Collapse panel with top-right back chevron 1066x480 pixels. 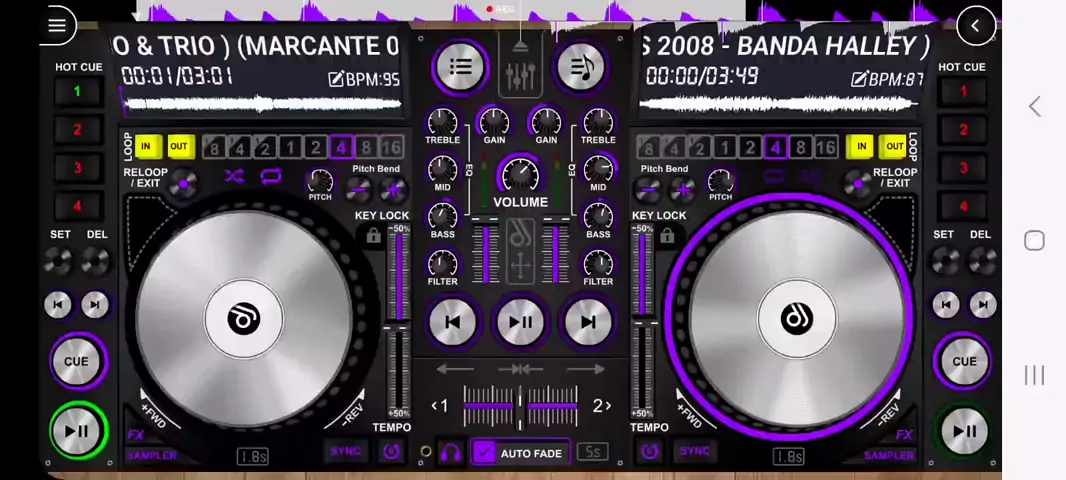975,26
